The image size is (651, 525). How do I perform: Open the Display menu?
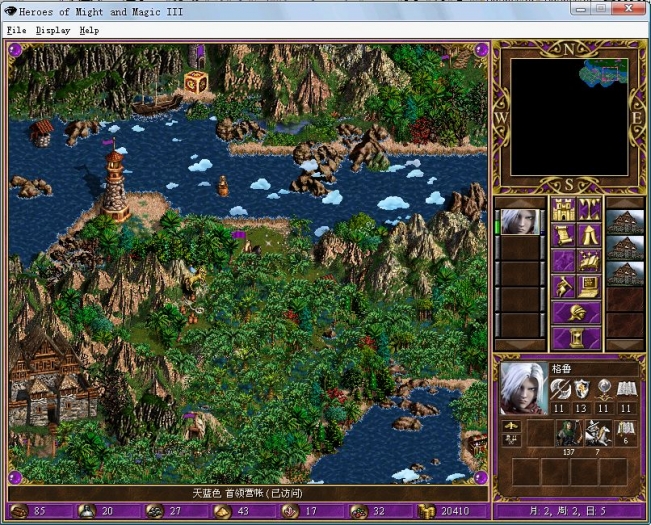pos(53,30)
